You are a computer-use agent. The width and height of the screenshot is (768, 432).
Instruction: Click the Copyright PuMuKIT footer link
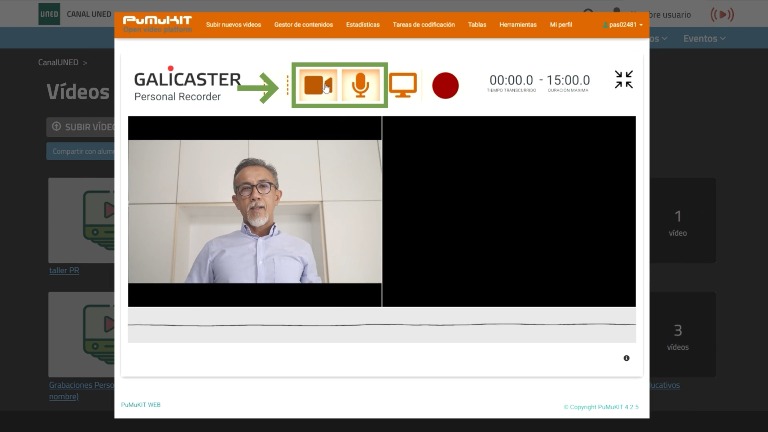point(601,407)
